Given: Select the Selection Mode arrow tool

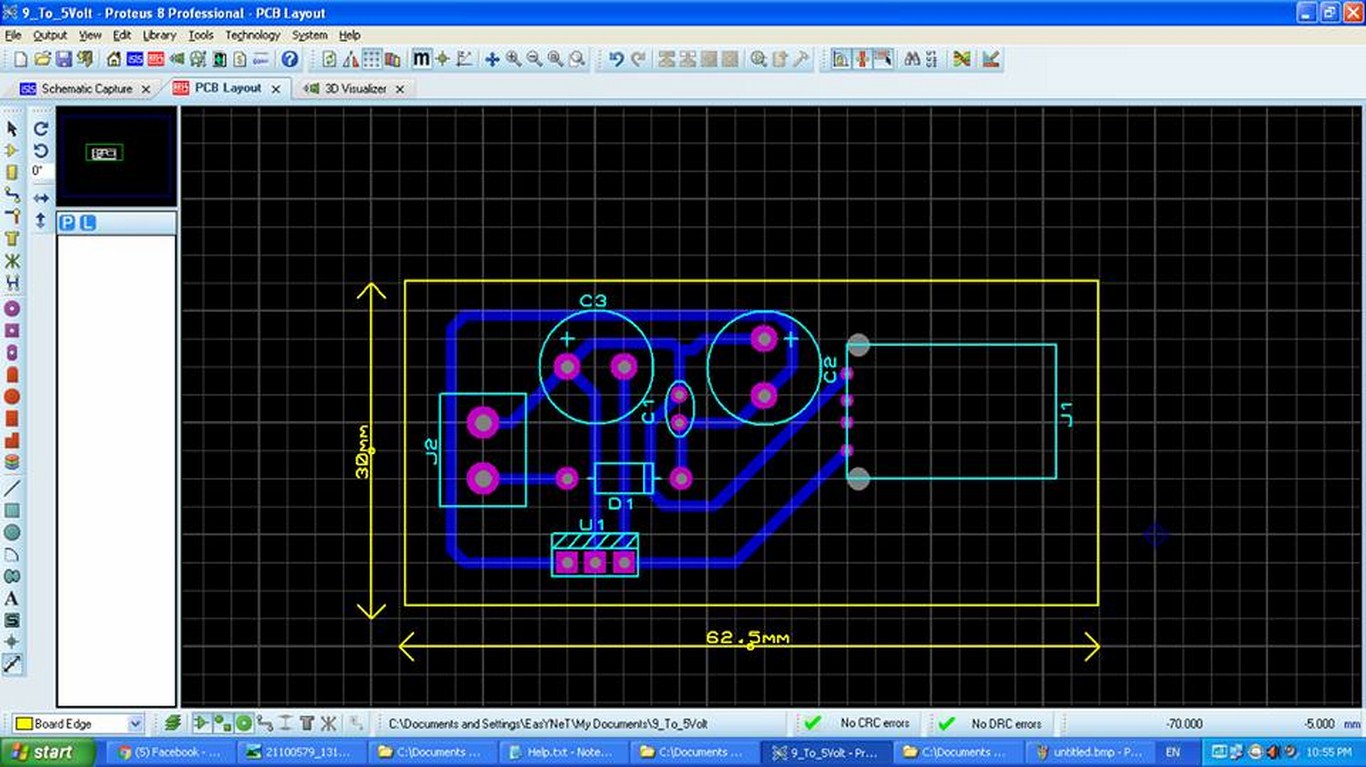Looking at the screenshot, I should [x=12, y=129].
